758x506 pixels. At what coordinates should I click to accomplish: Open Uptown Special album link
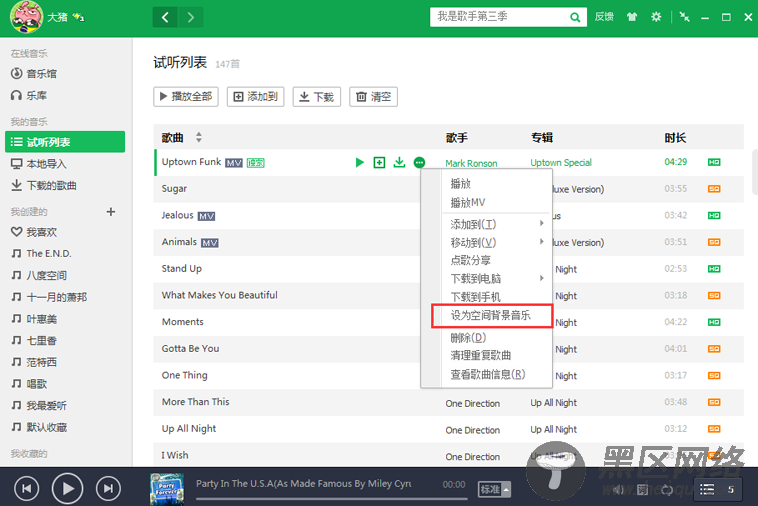click(561, 162)
